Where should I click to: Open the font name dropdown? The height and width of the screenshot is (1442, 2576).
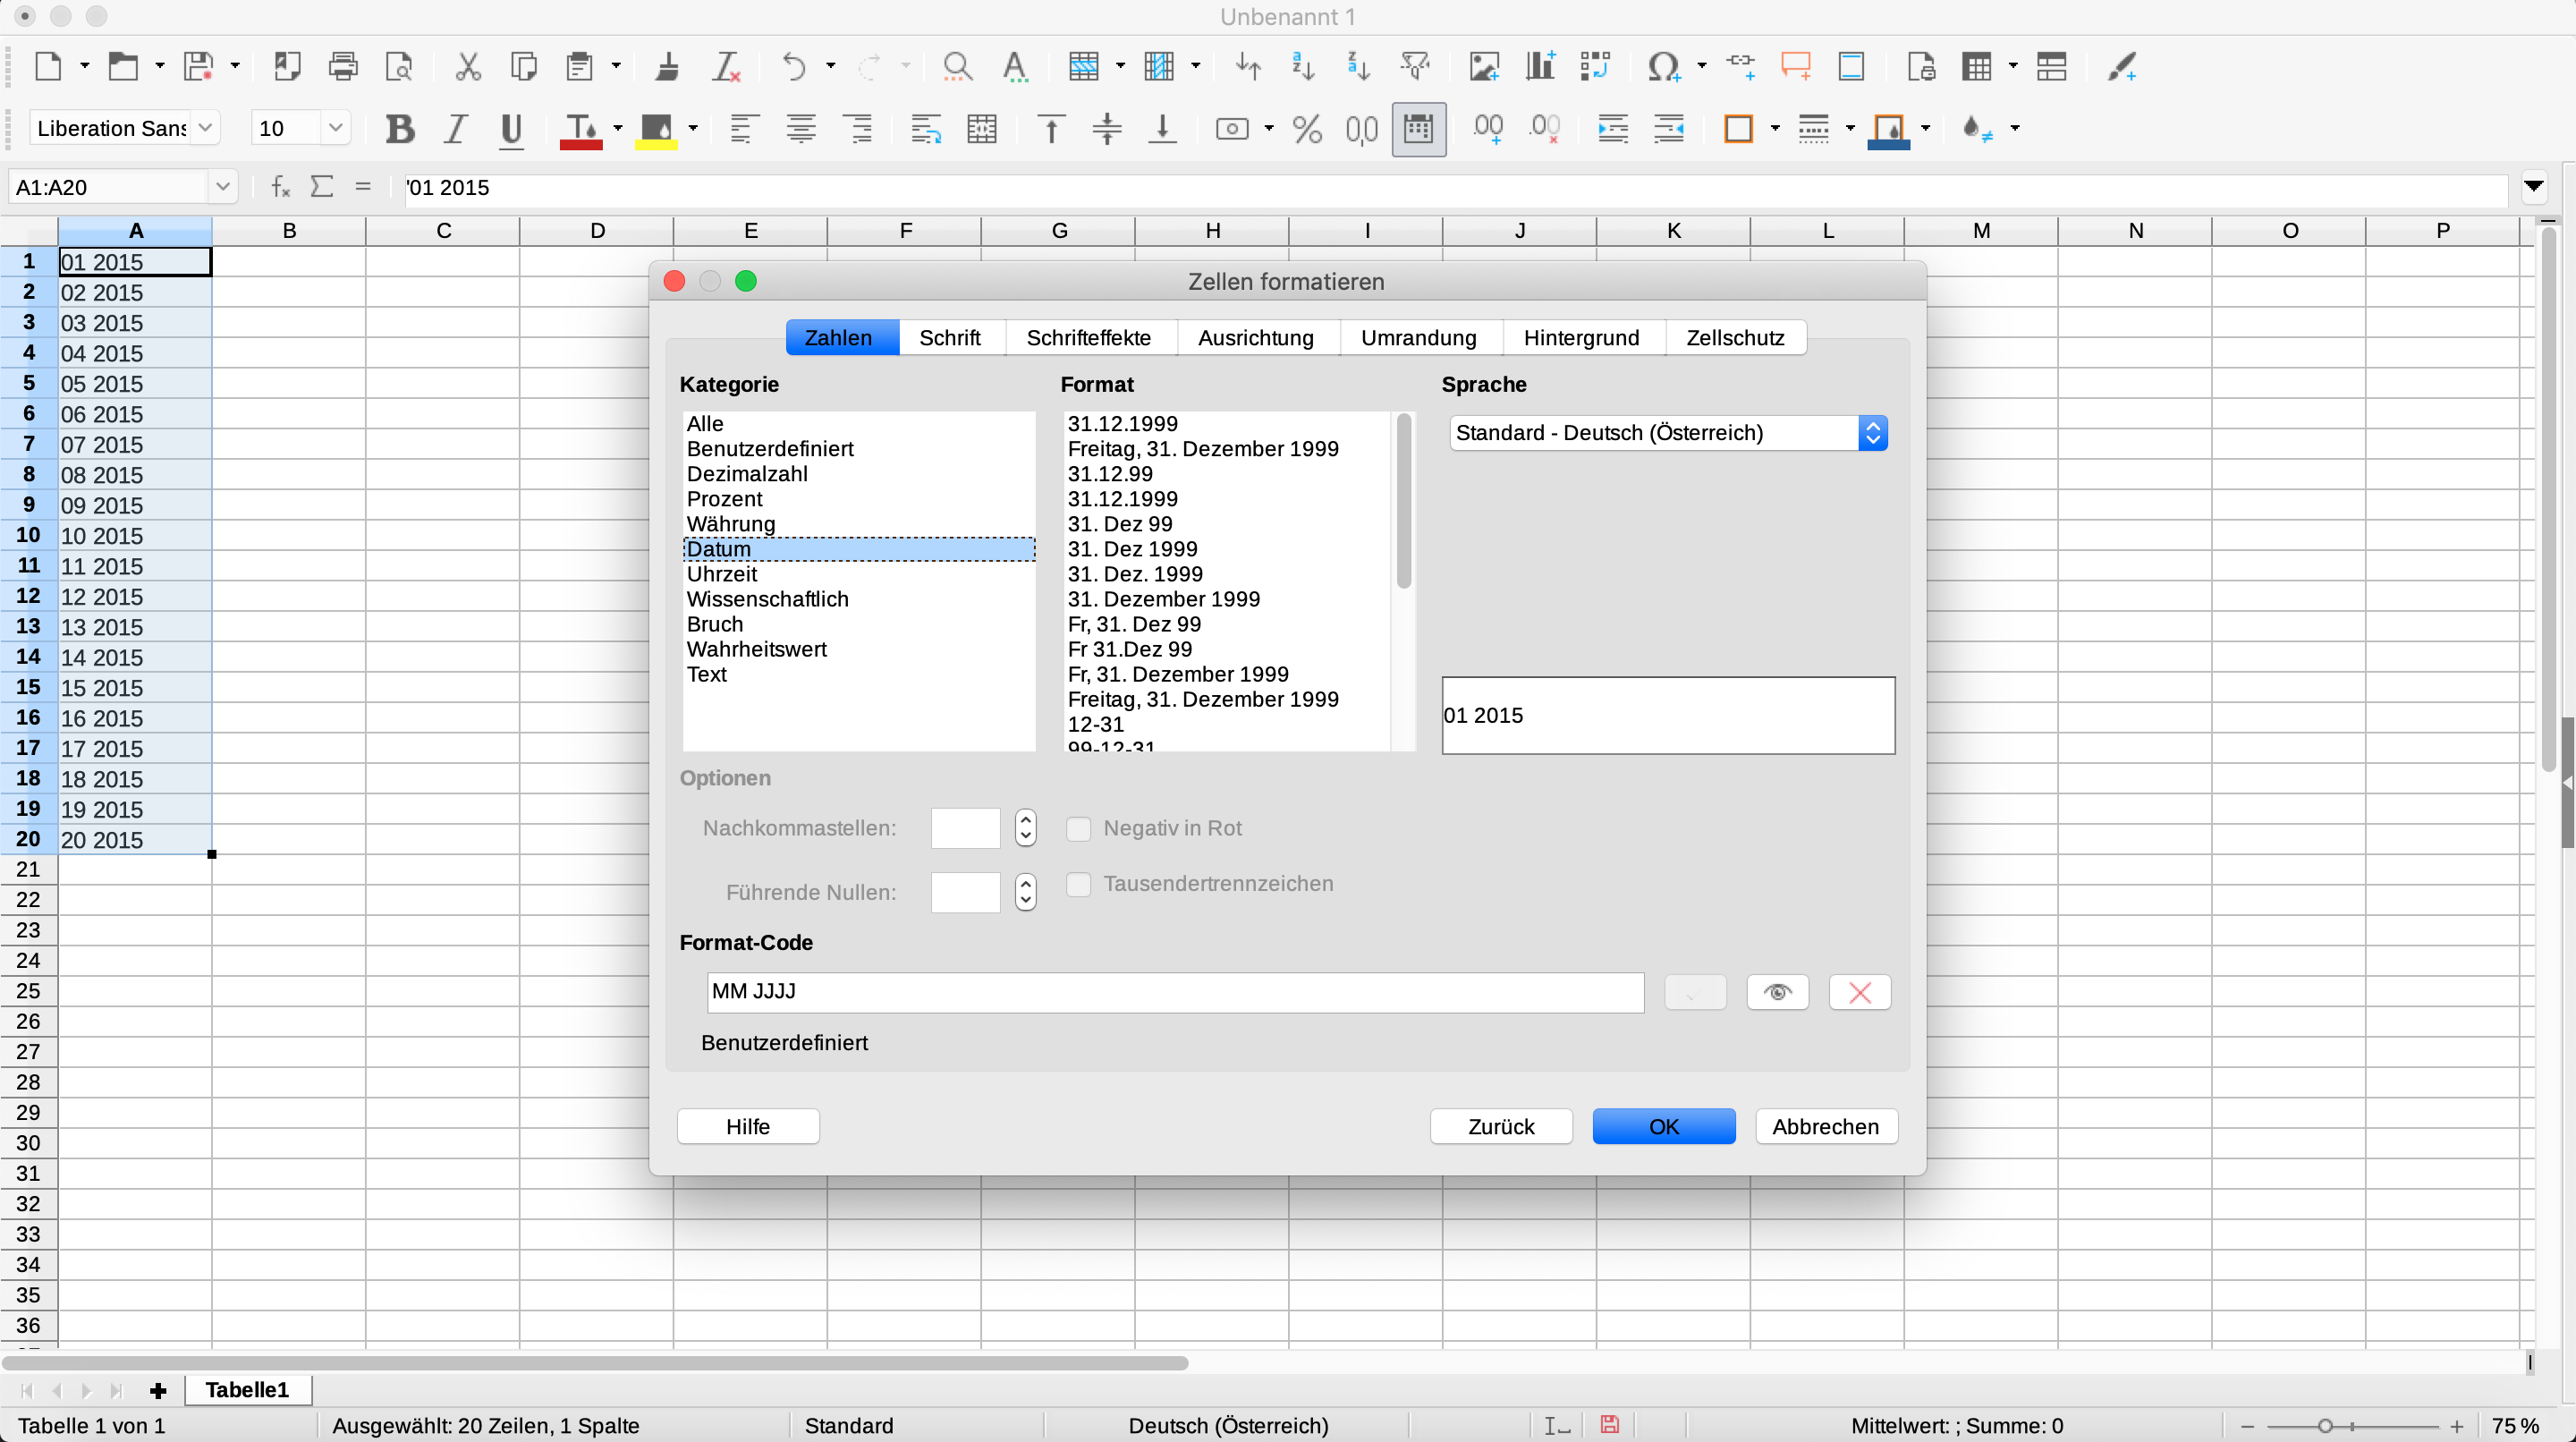click(x=205, y=128)
